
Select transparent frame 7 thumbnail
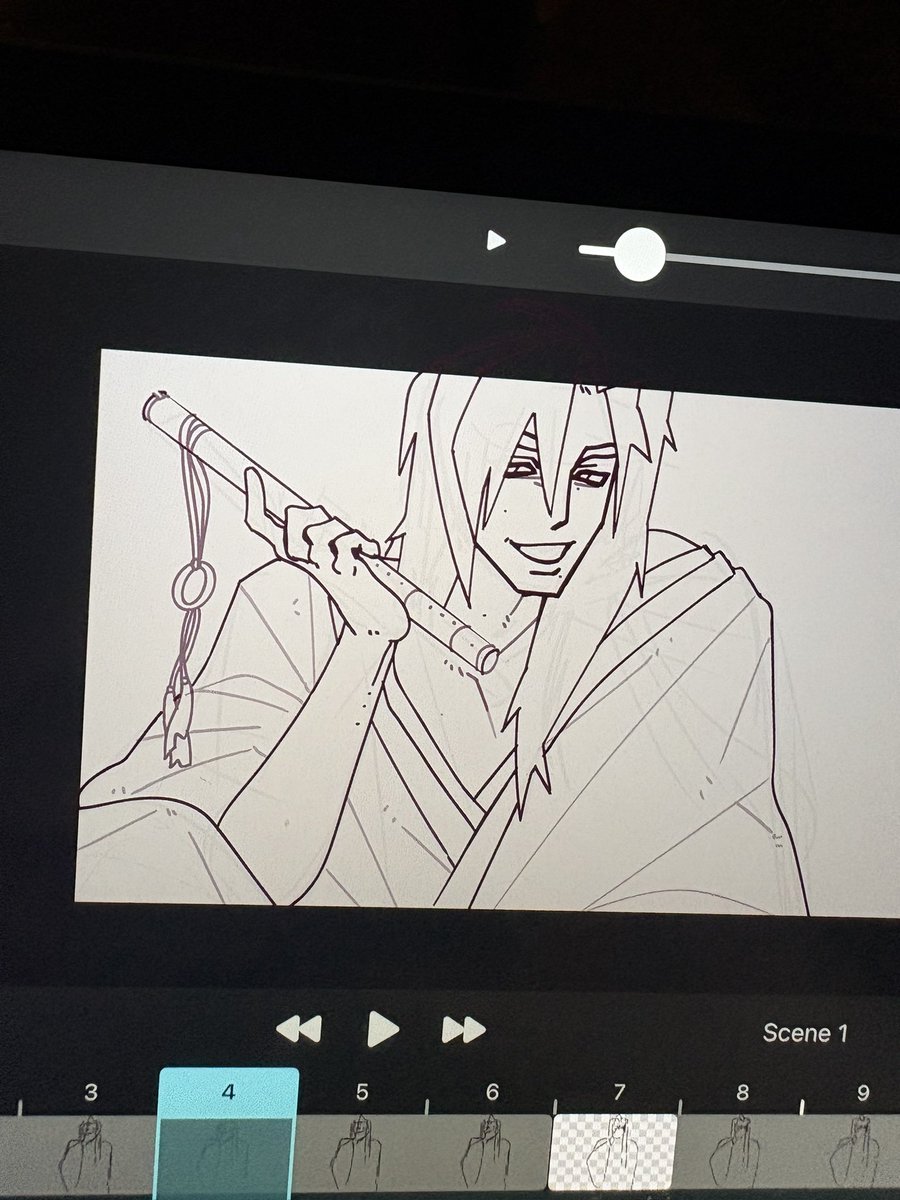coord(613,1152)
